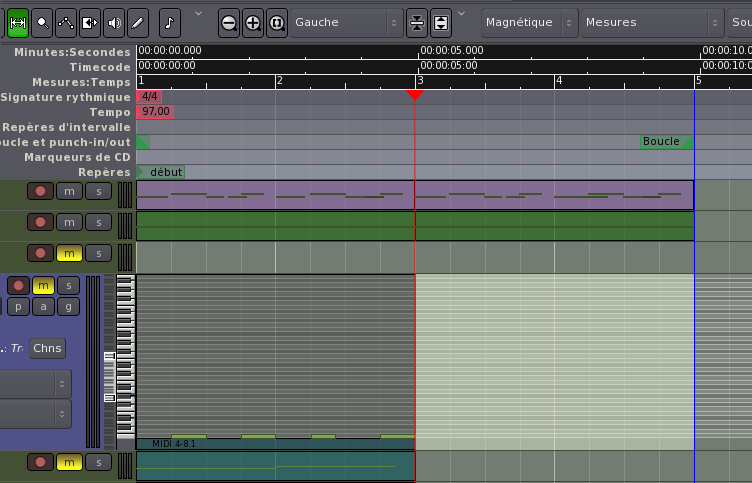Click the expand tracks button
This screenshot has height=483, width=752.
[x=441, y=21]
